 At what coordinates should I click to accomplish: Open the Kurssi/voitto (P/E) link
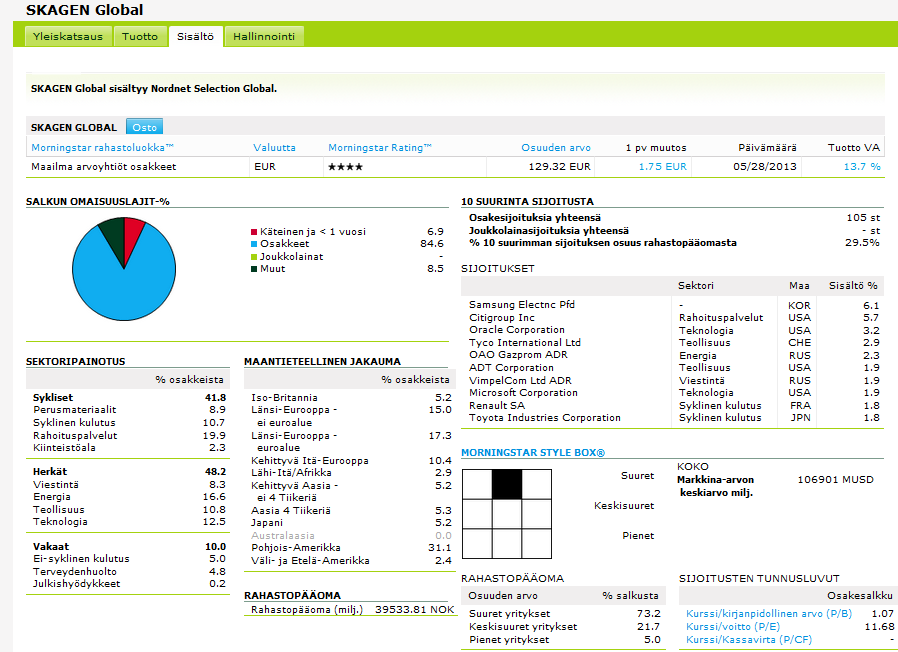(x=732, y=627)
